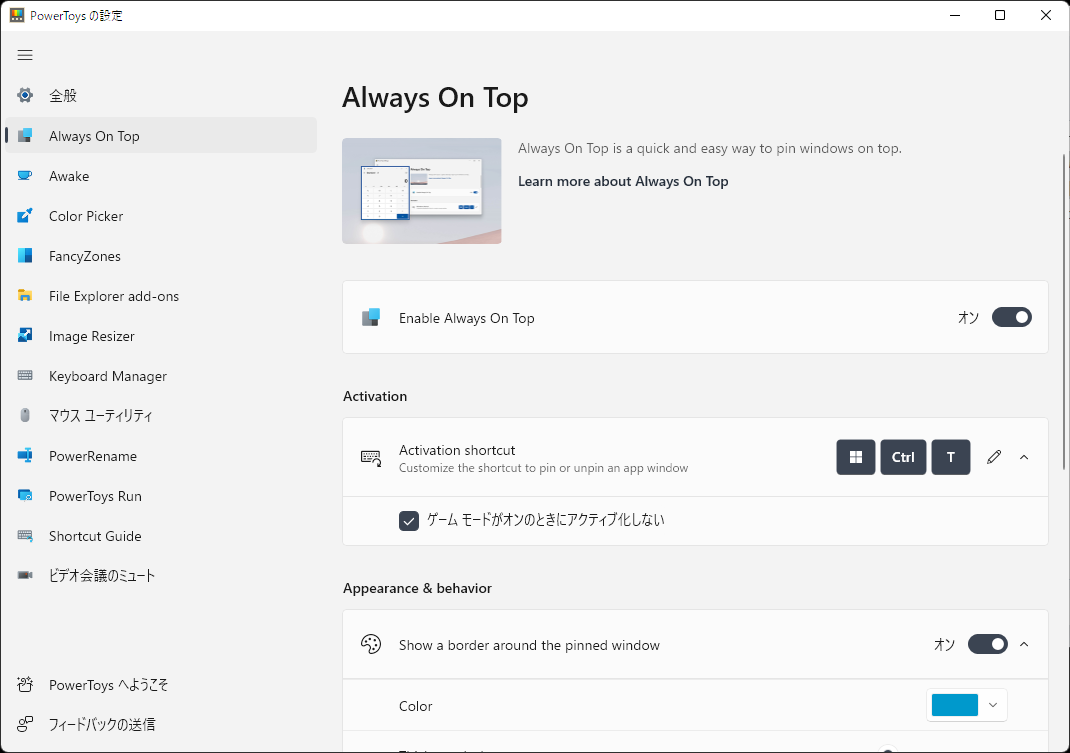Collapse the Show a border section chevron
The width and height of the screenshot is (1070, 753).
[1024, 644]
